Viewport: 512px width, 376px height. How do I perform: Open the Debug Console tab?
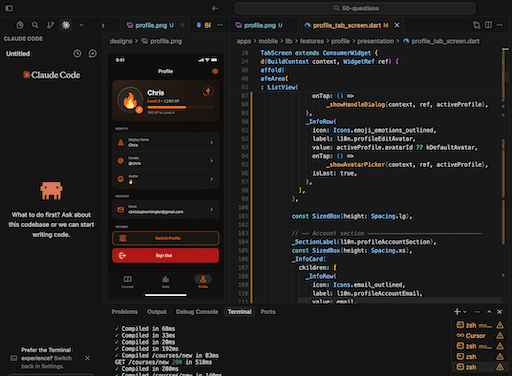[197, 312]
